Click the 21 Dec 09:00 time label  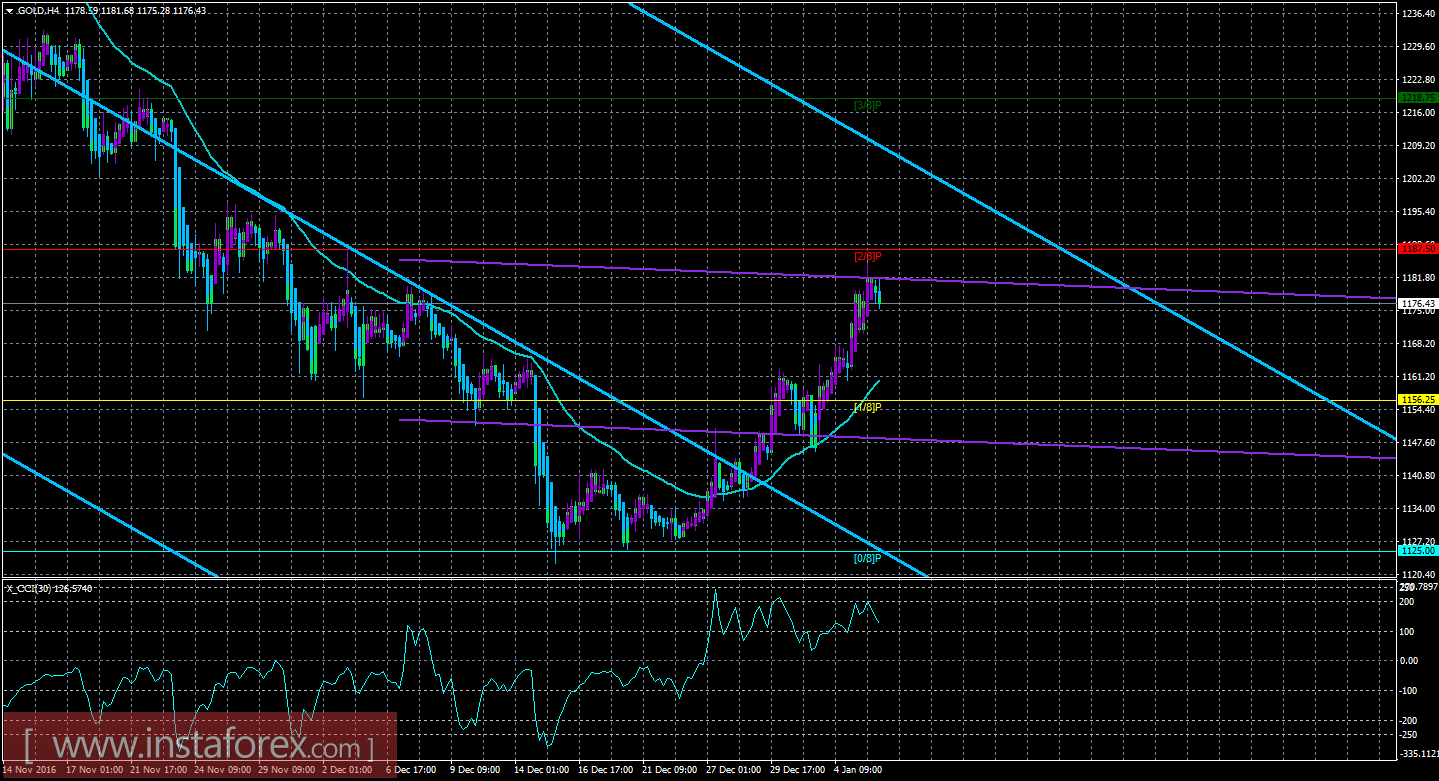(669, 771)
